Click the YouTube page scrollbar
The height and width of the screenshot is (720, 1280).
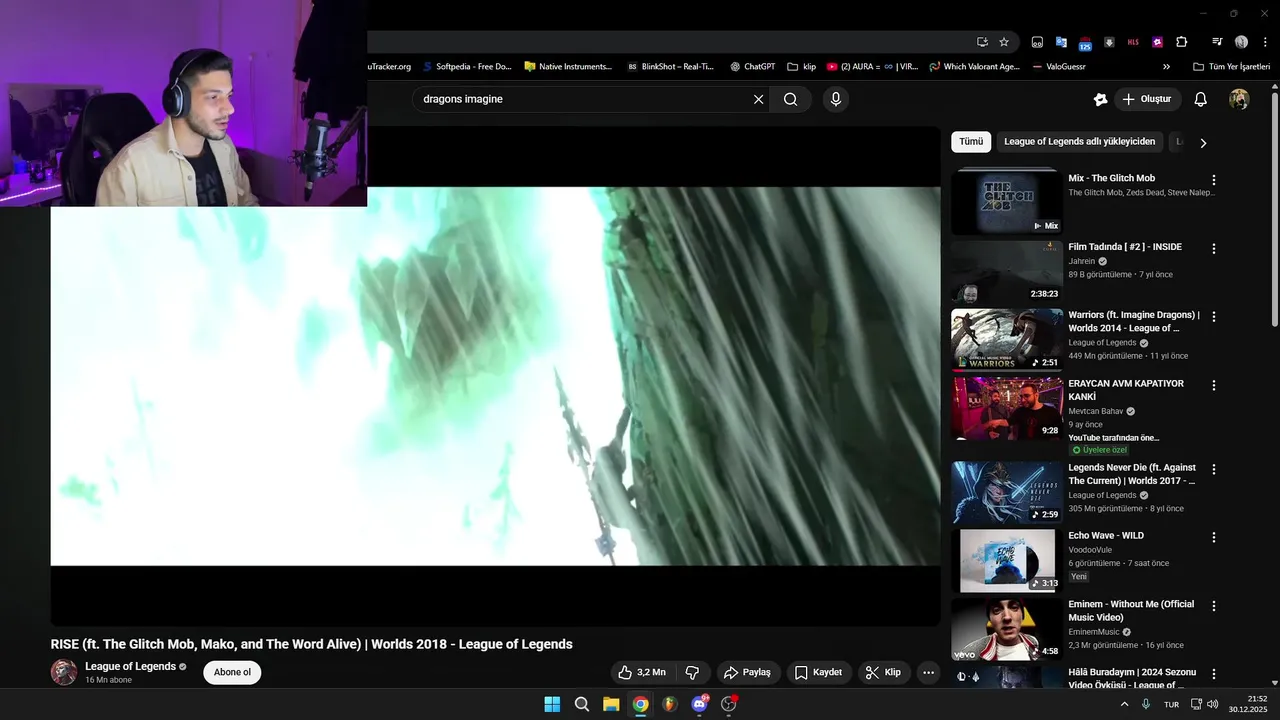point(1274,208)
